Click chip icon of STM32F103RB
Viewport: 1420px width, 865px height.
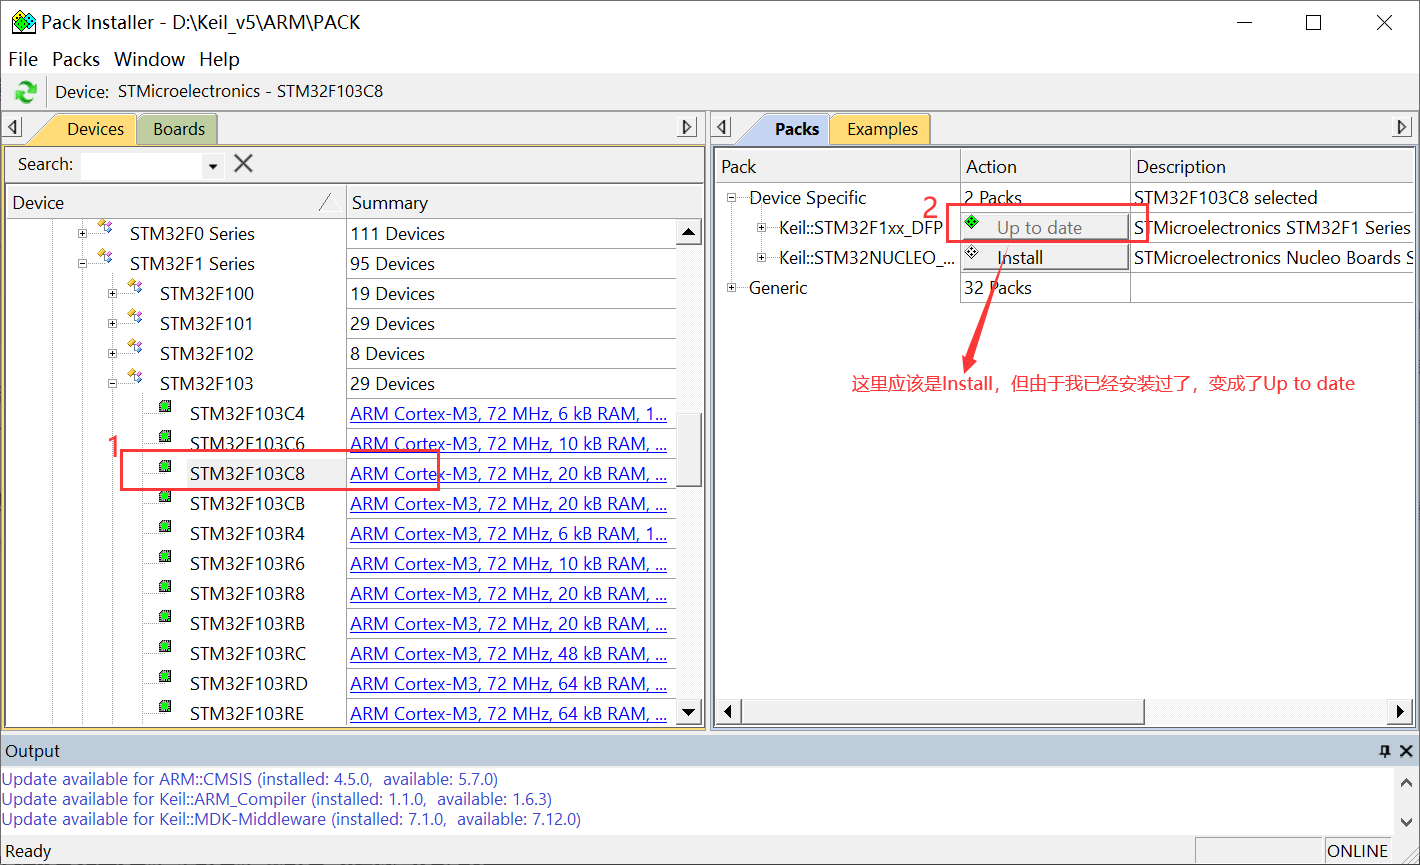[165, 617]
